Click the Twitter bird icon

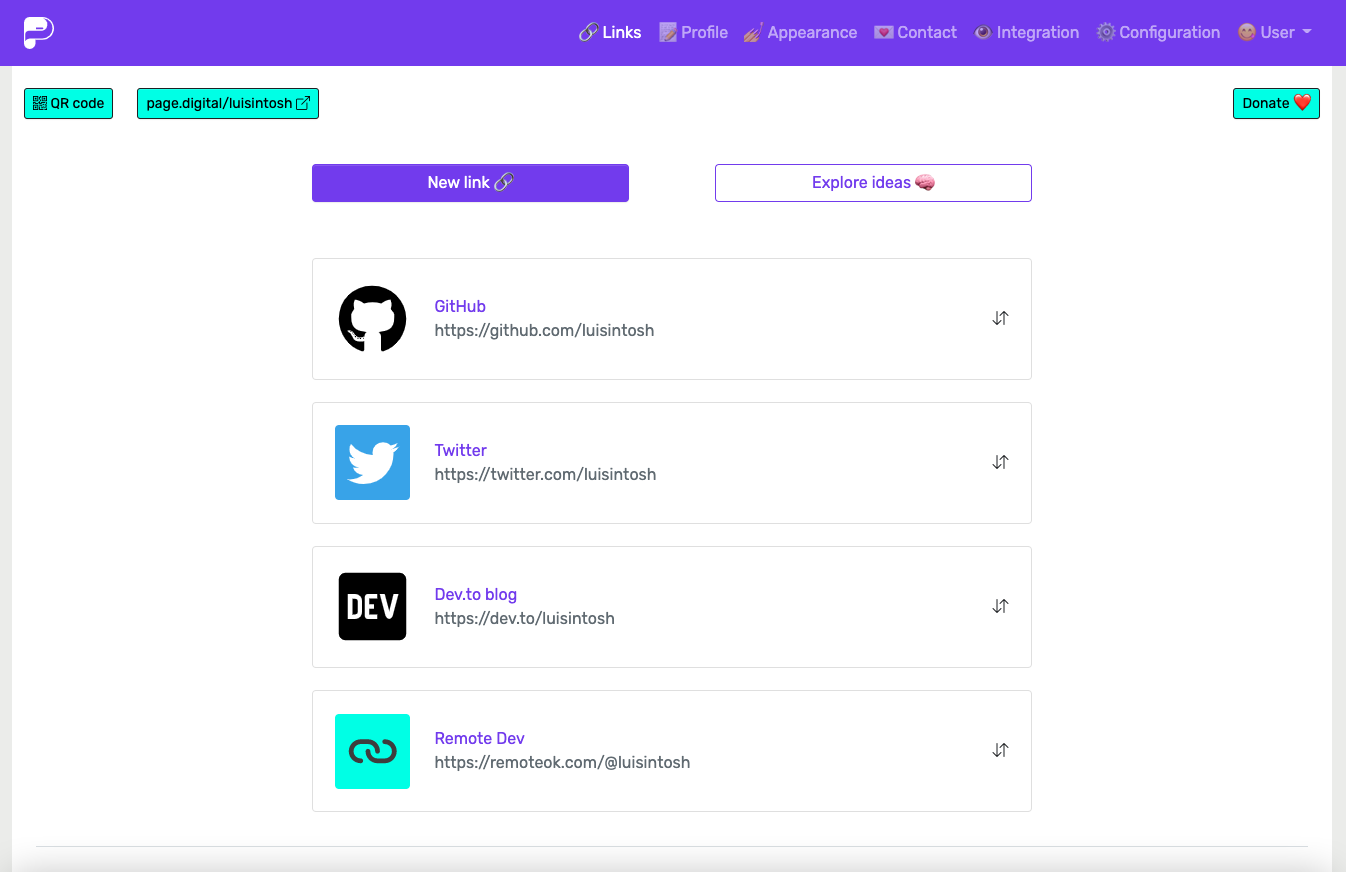(372, 462)
